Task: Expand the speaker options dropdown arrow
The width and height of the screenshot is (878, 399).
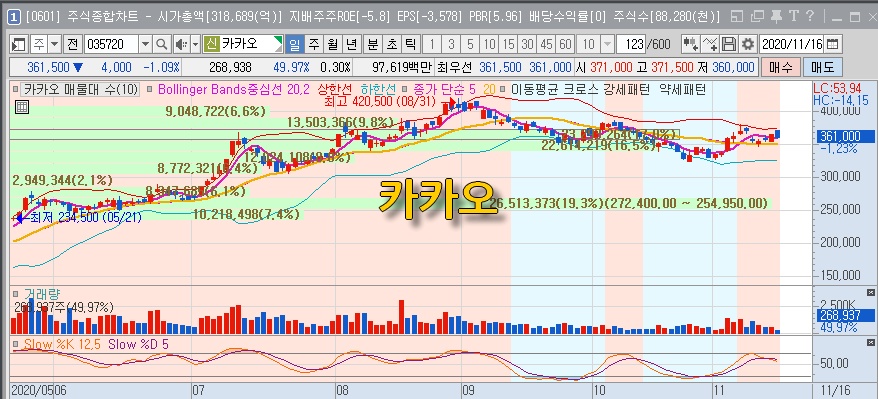Action: [195, 44]
